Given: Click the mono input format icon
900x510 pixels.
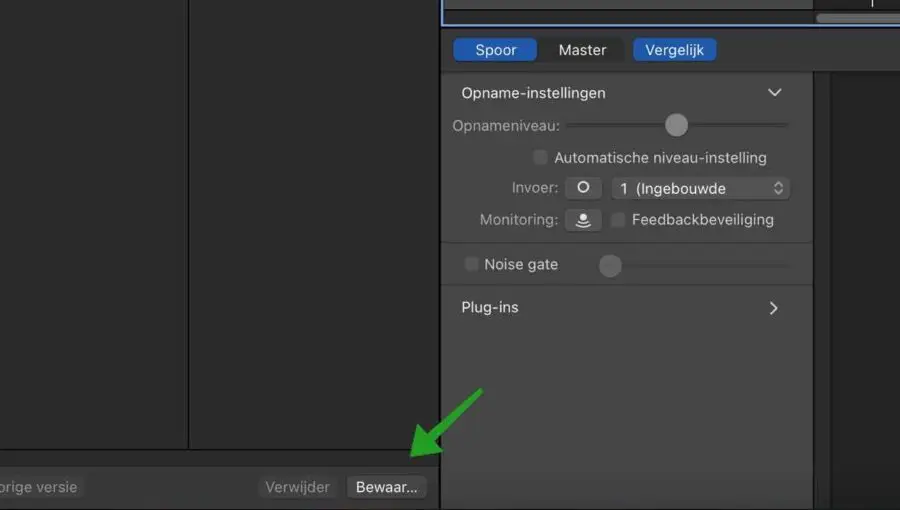Looking at the screenshot, I should (x=583, y=188).
